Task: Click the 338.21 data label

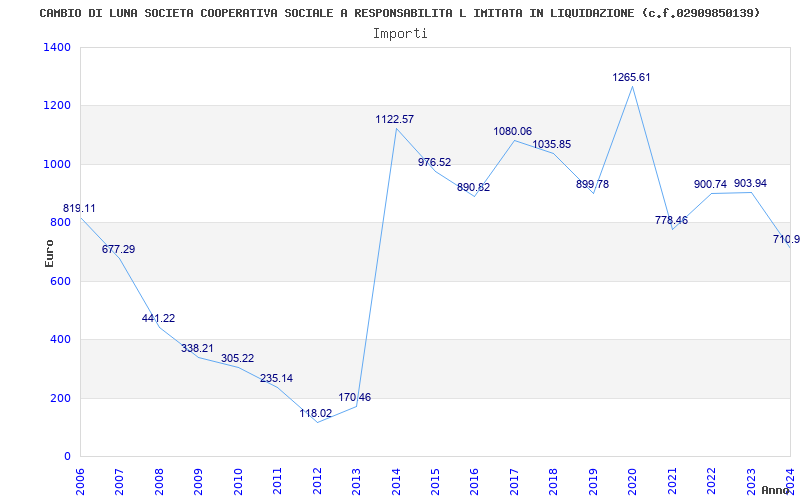Action: coord(197,348)
